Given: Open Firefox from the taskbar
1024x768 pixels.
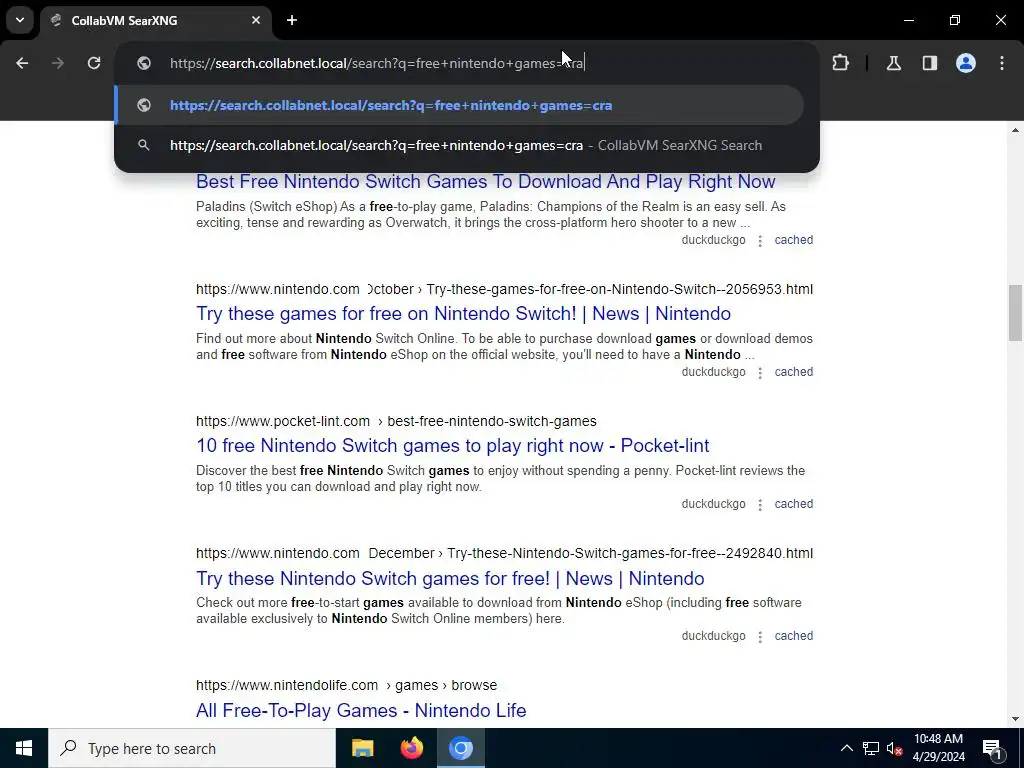Looking at the screenshot, I should 411,748.
